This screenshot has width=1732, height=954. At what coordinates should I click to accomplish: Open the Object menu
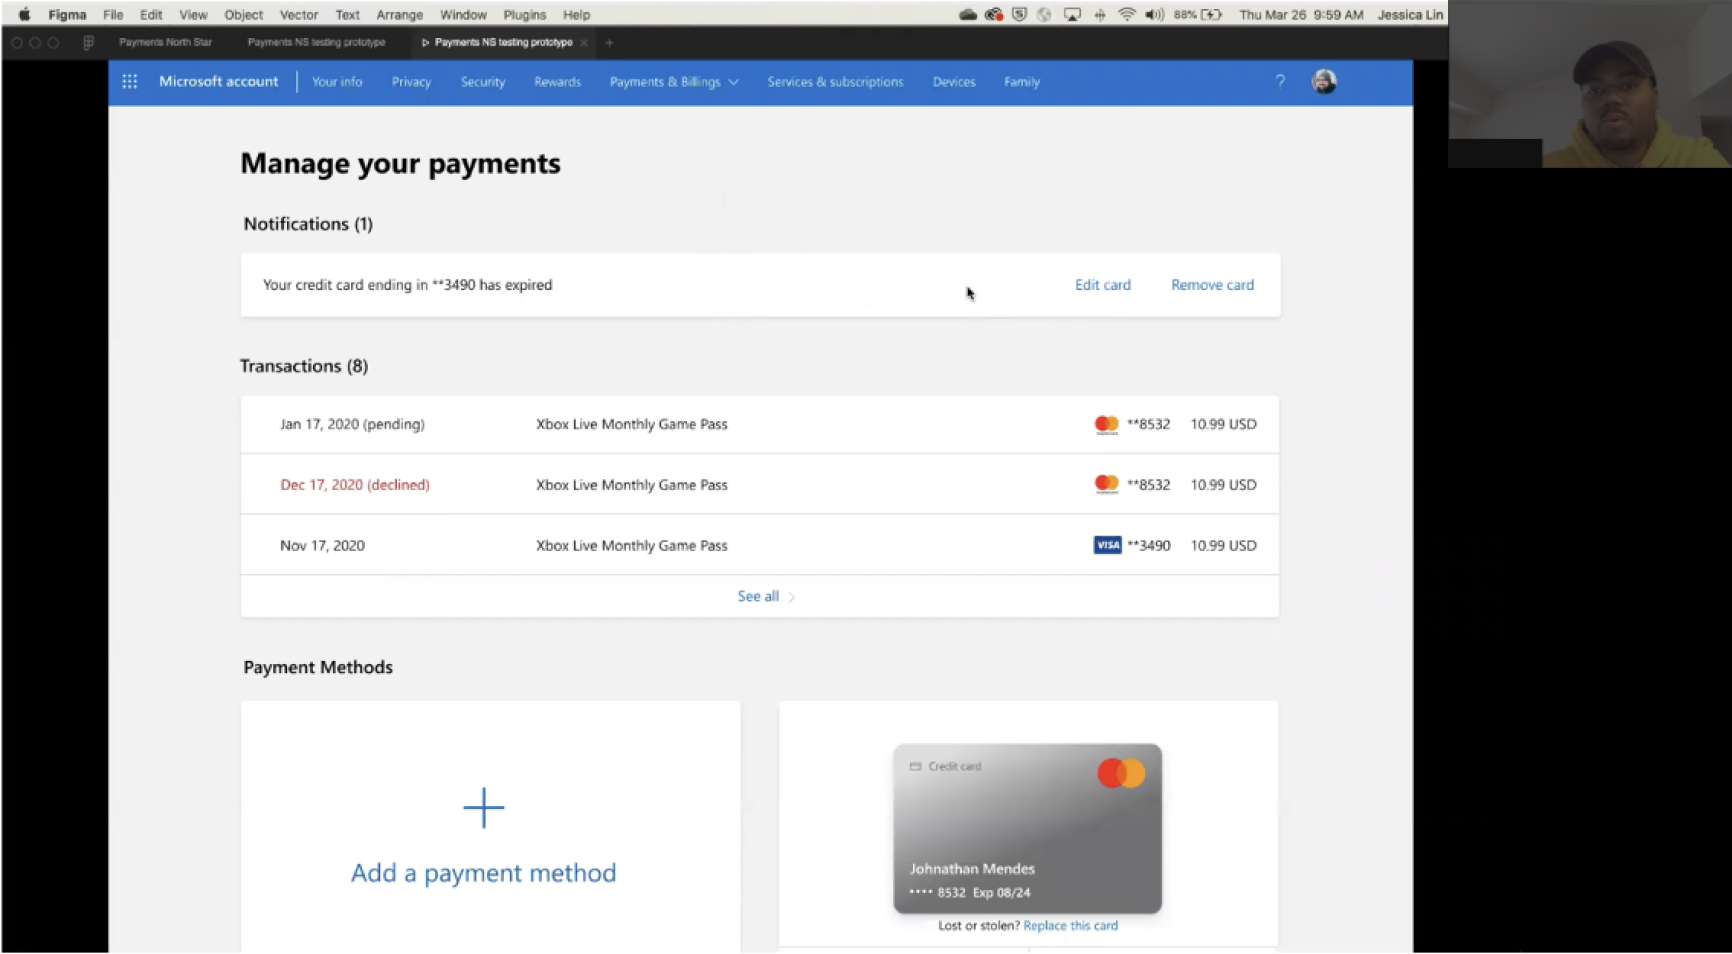point(243,15)
